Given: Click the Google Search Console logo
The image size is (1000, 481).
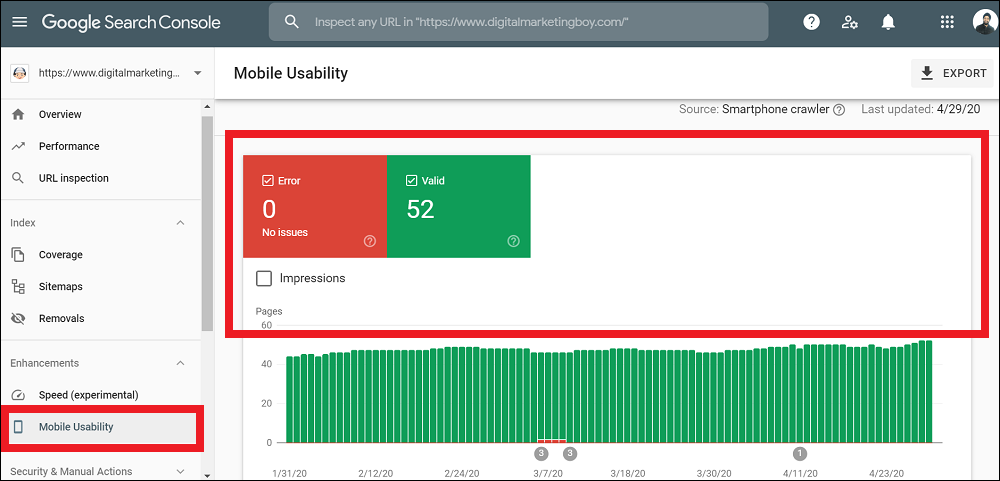Looking at the screenshot, I should (131, 22).
